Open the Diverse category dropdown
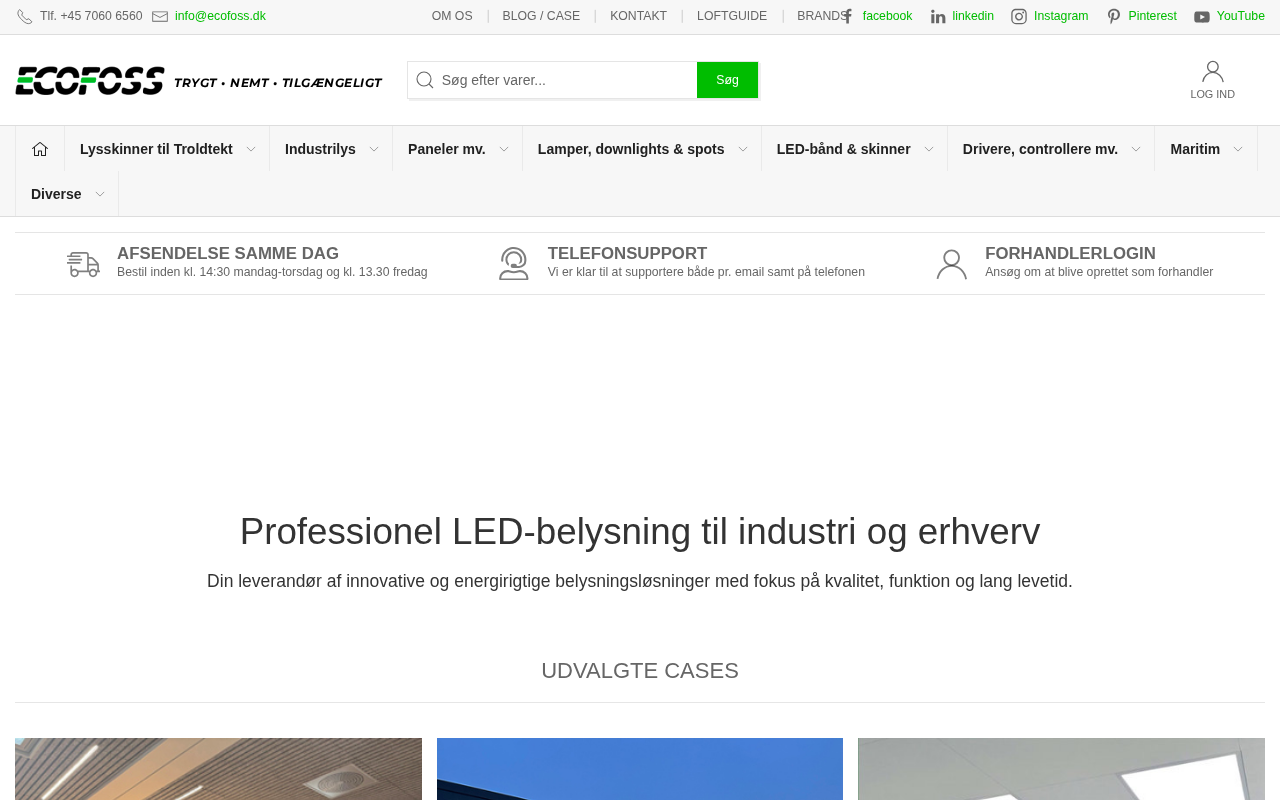Viewport: 1280px width, 800px height. pos(67,194)
